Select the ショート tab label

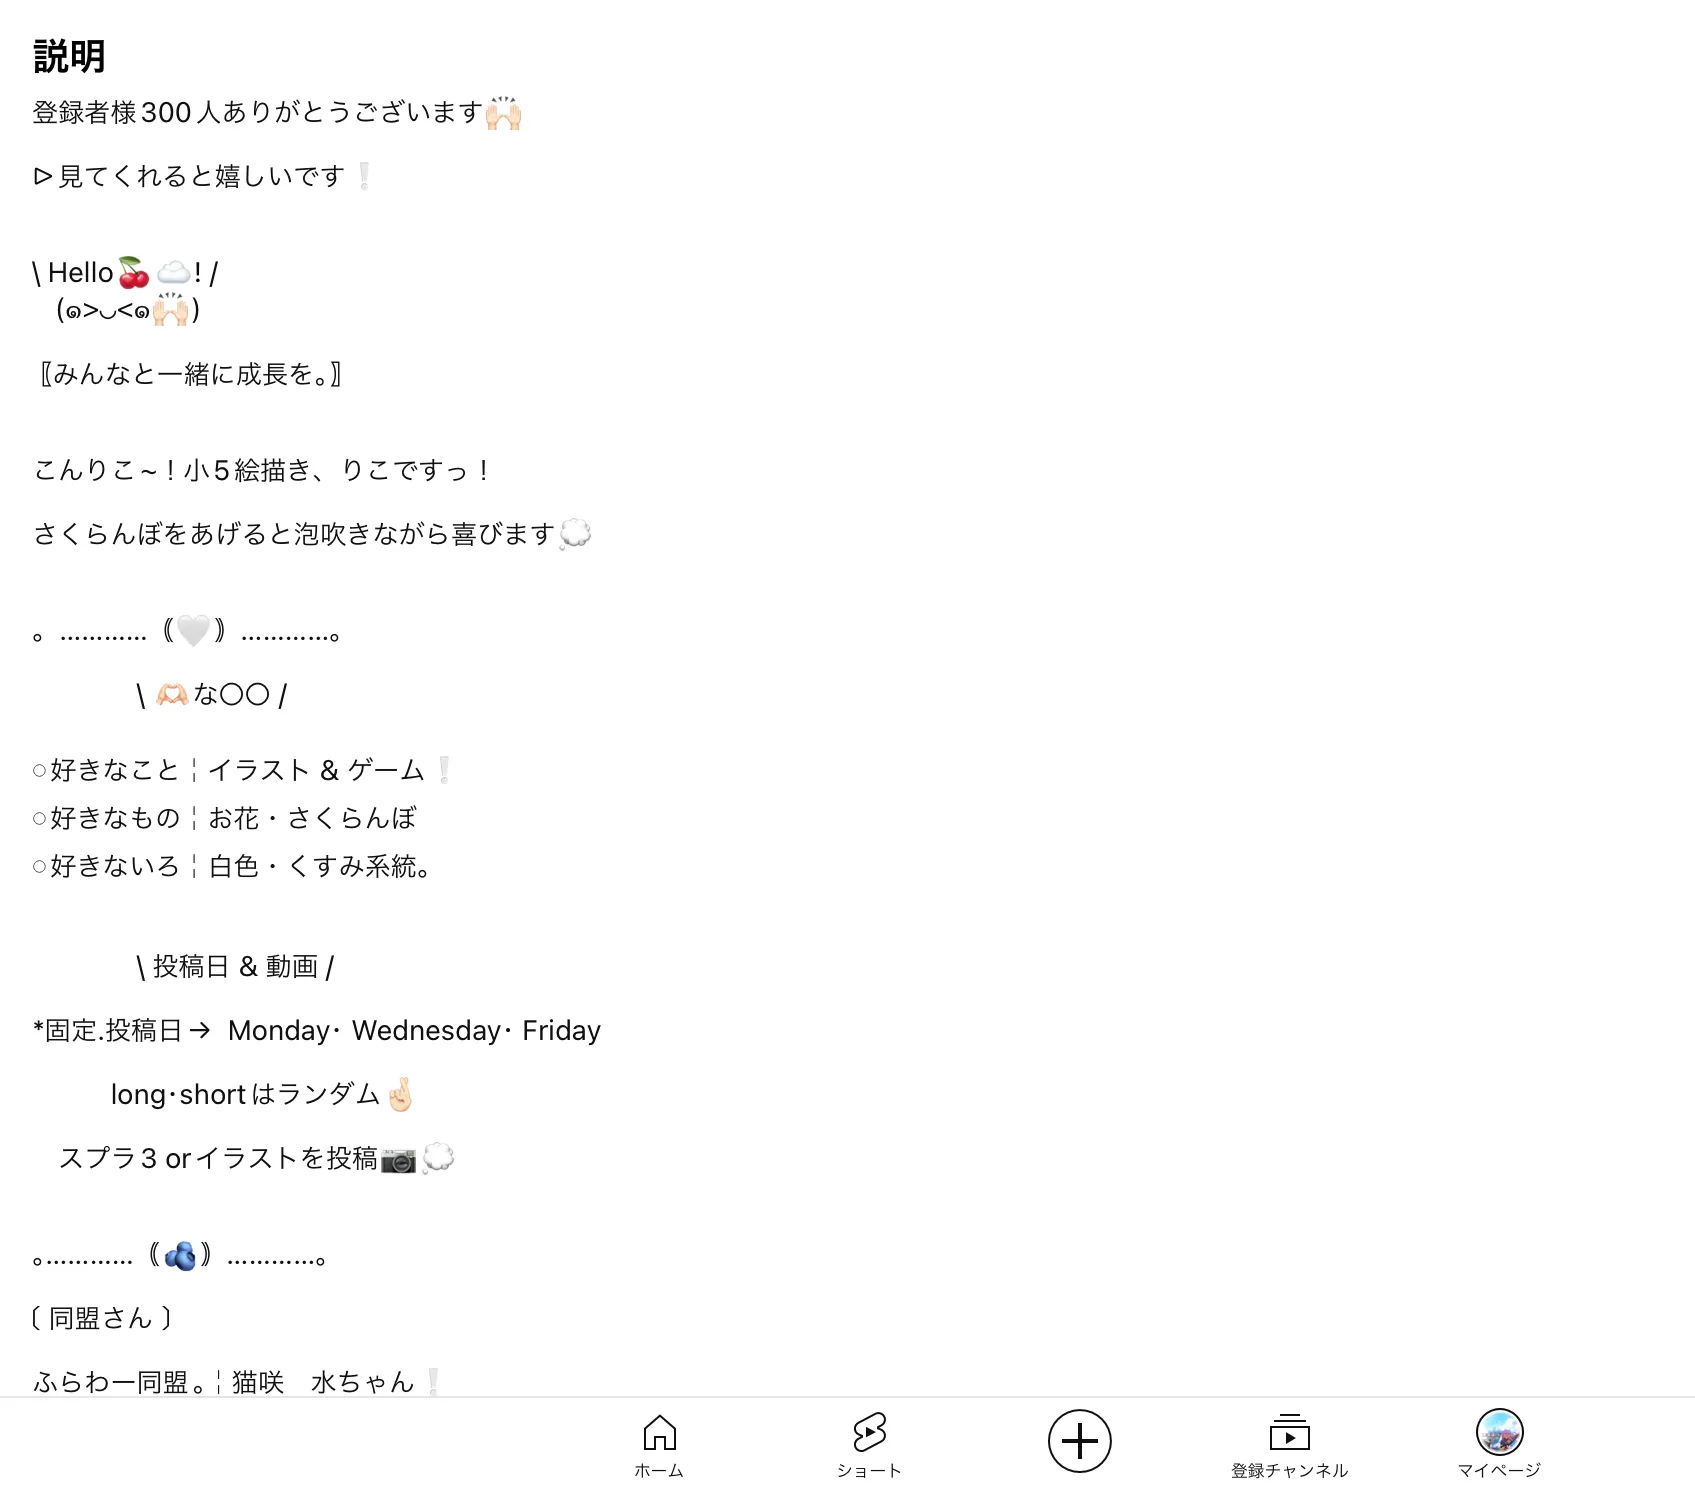869,1470
